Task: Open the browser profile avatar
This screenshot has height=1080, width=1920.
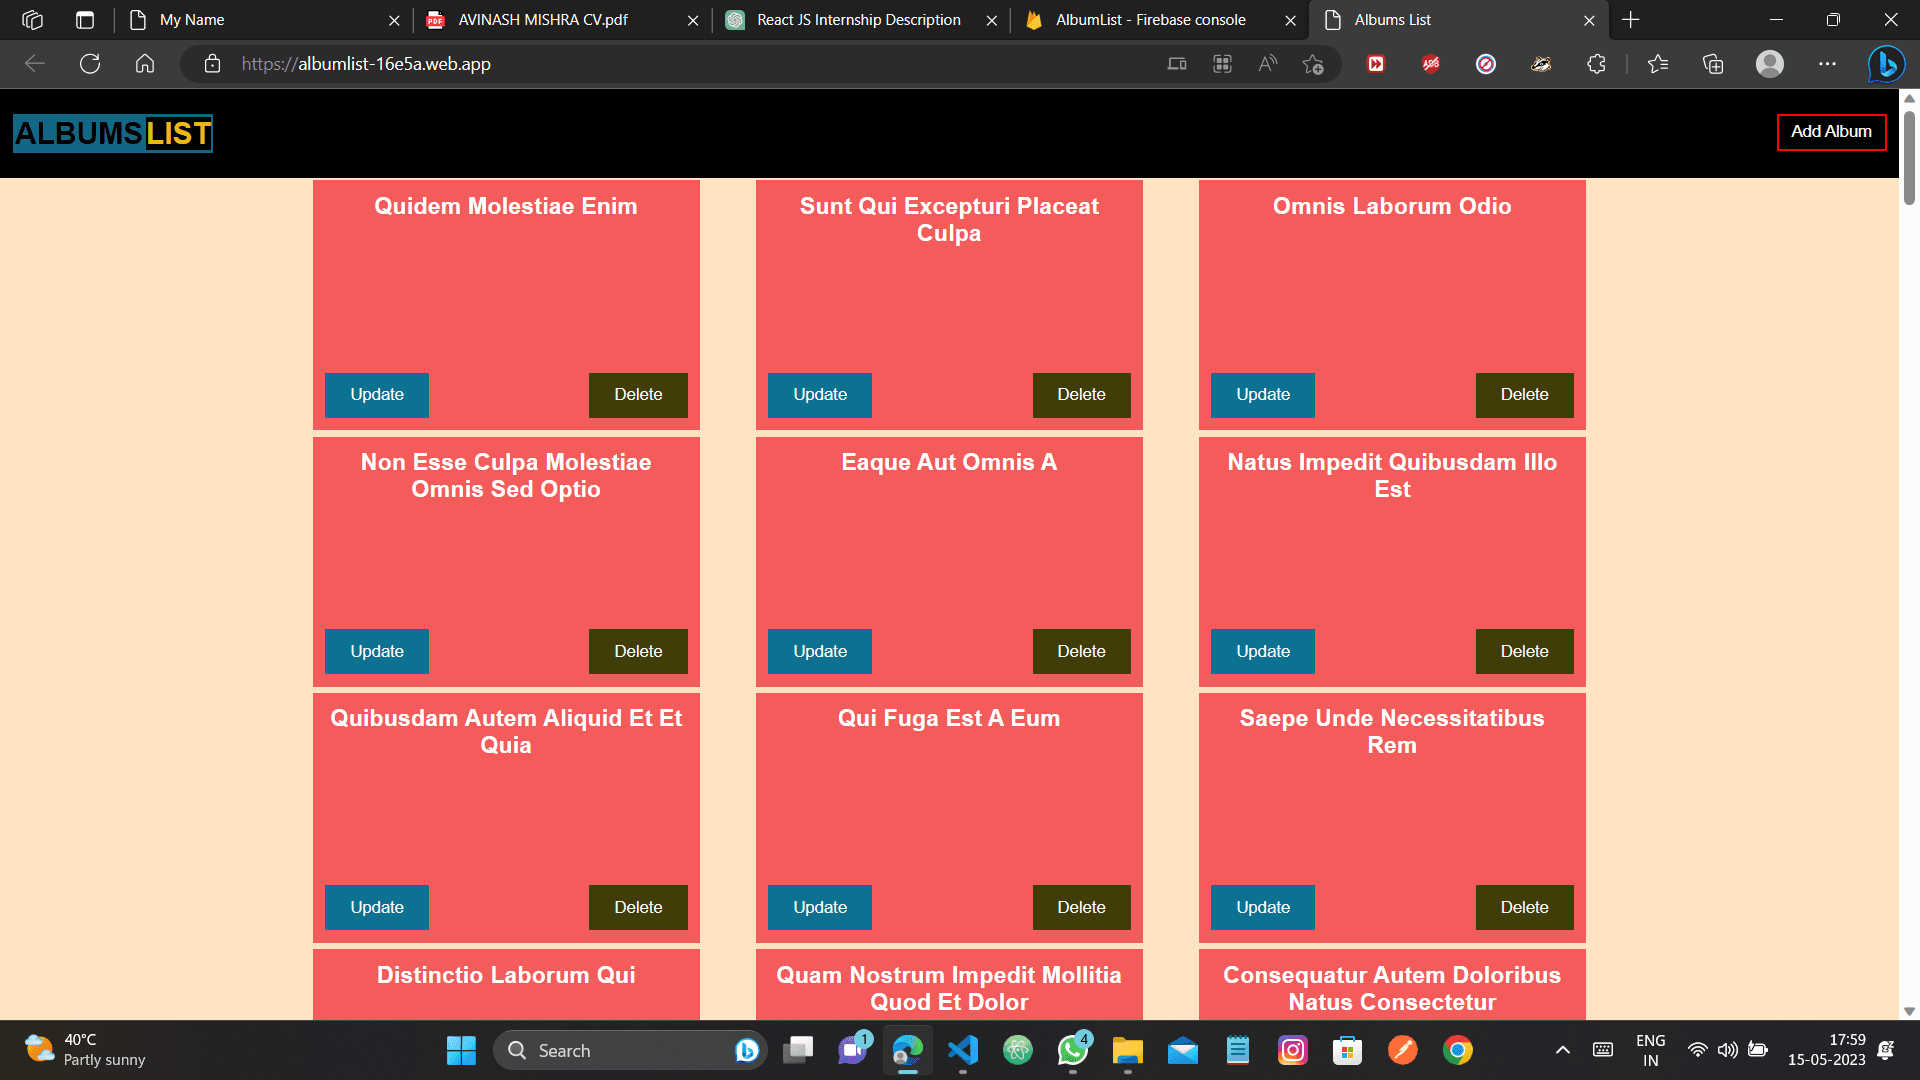Action: click(1770, 64)
